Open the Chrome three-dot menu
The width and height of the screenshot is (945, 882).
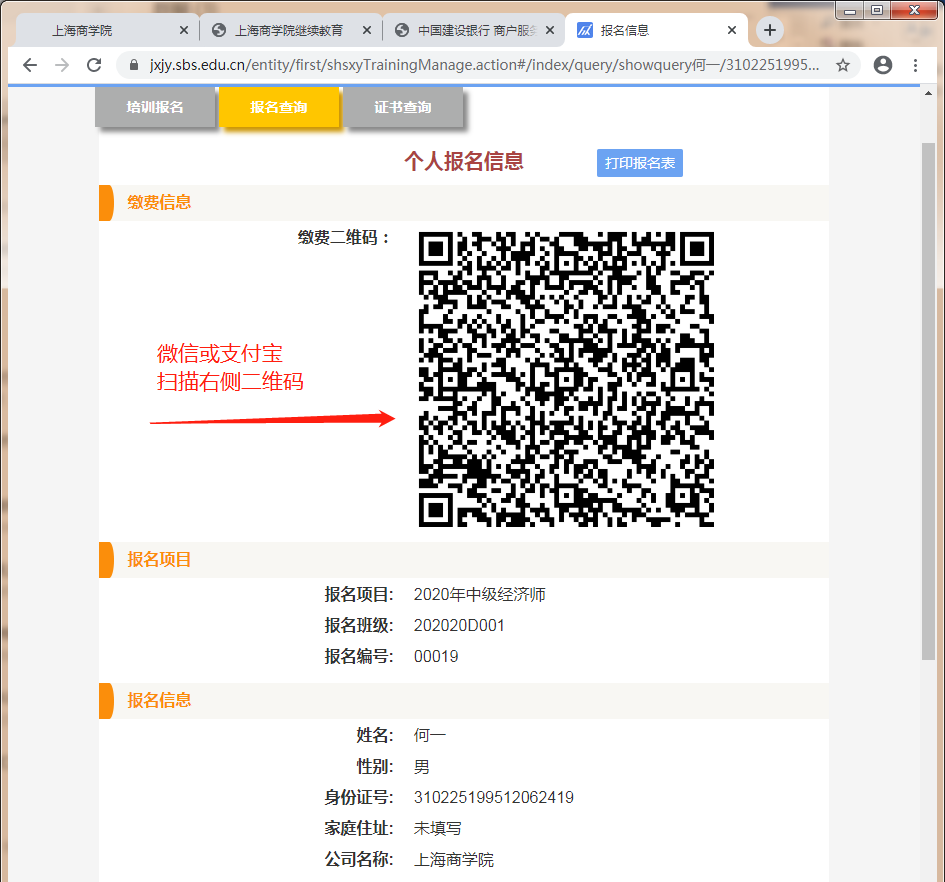coord(915,65)
